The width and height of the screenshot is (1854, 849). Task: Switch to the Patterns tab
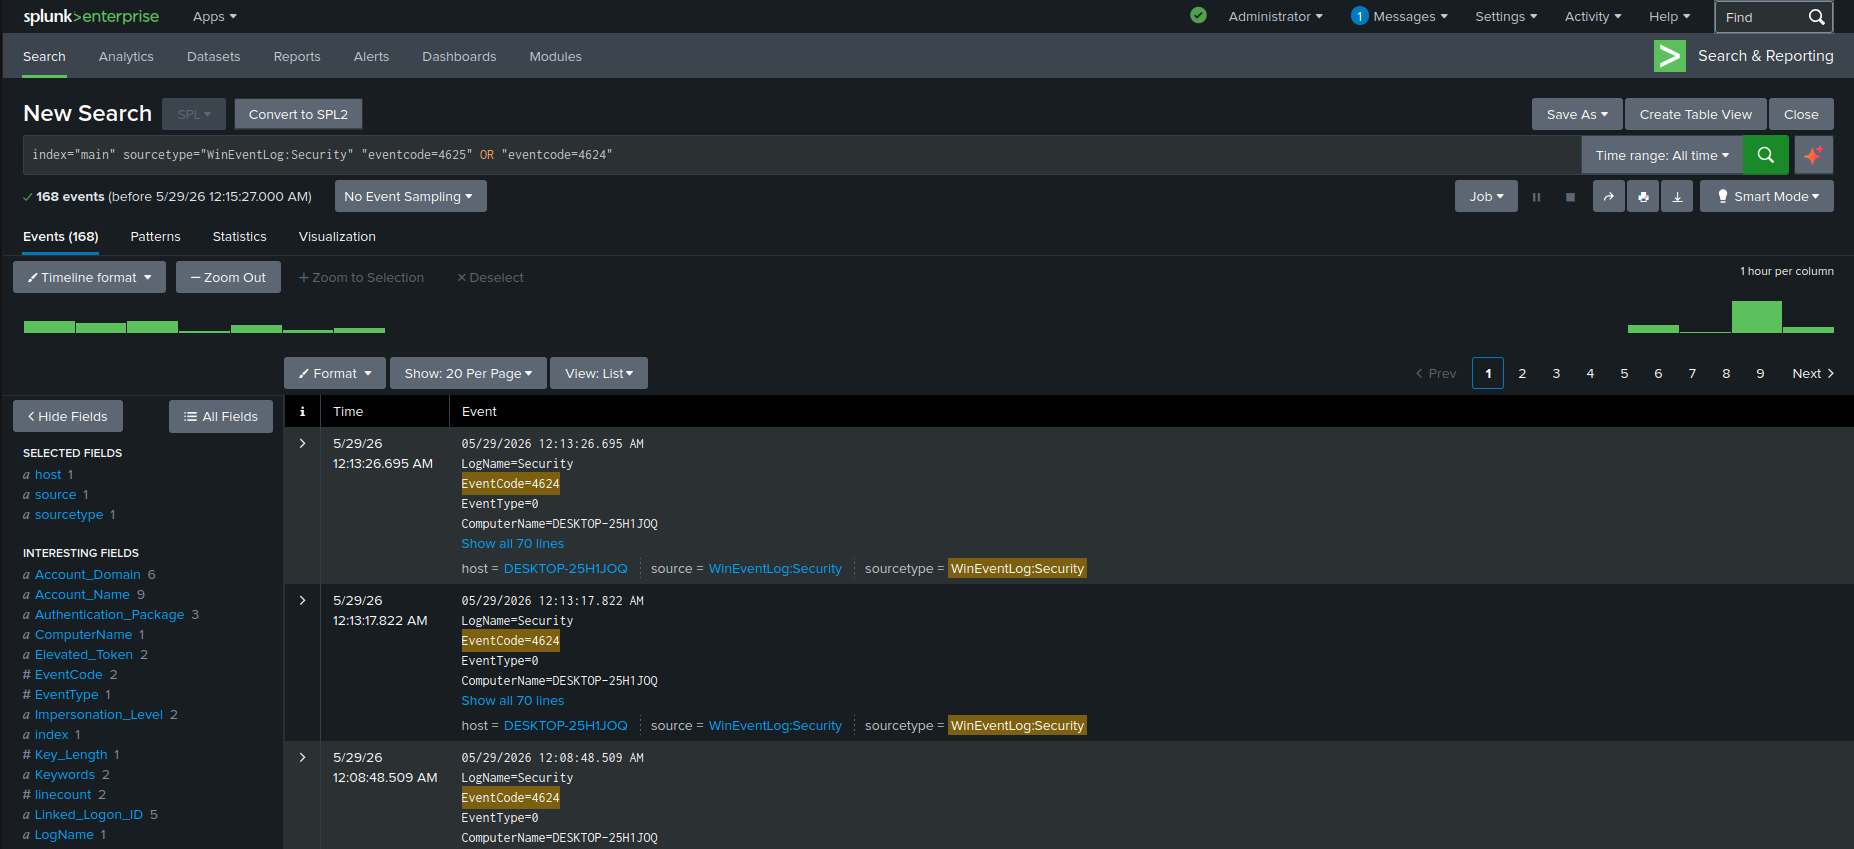(x=155, y=237)
